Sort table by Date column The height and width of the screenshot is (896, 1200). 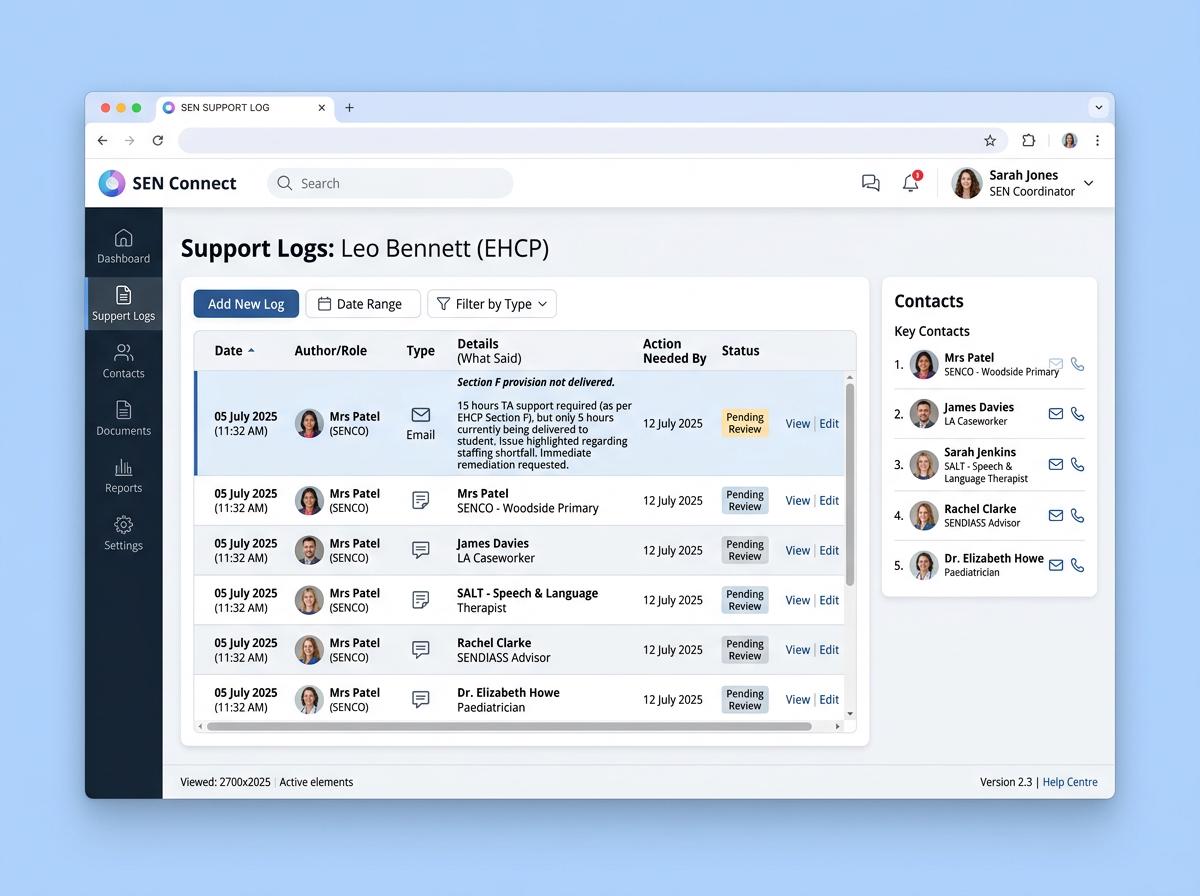[x=234, y=351]
